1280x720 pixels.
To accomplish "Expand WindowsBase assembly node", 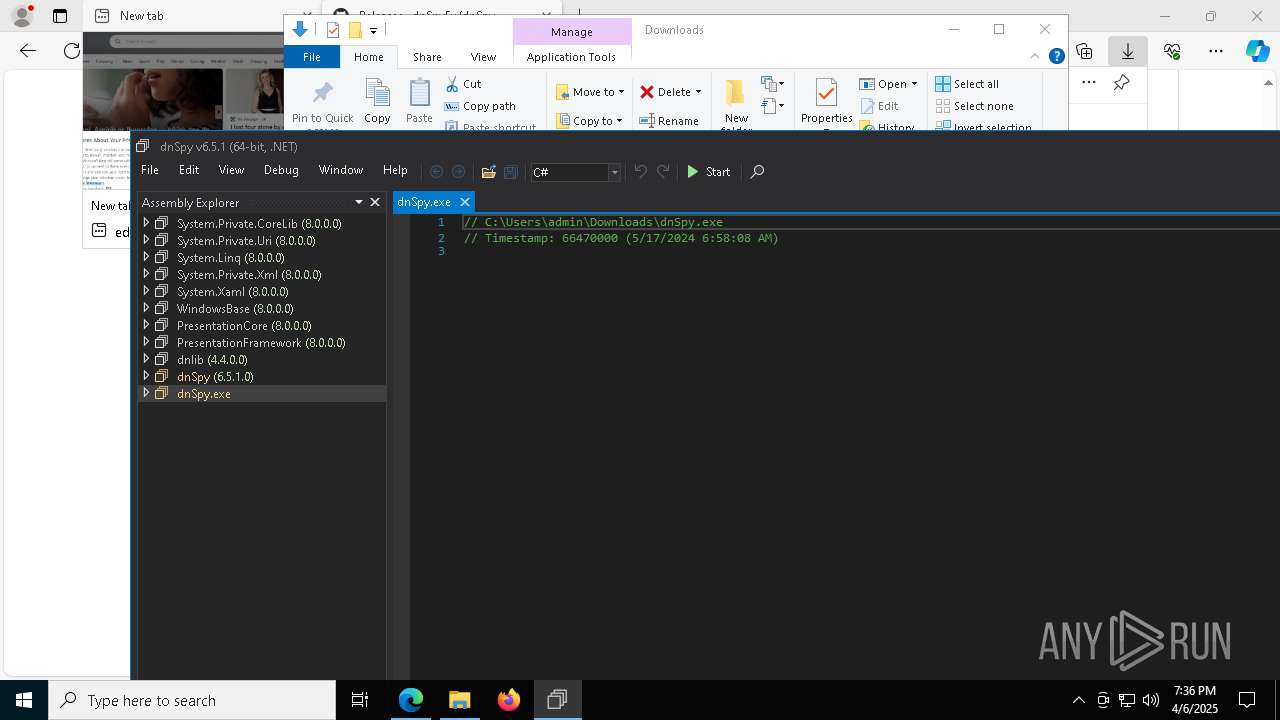I will [x=146, y=308].
